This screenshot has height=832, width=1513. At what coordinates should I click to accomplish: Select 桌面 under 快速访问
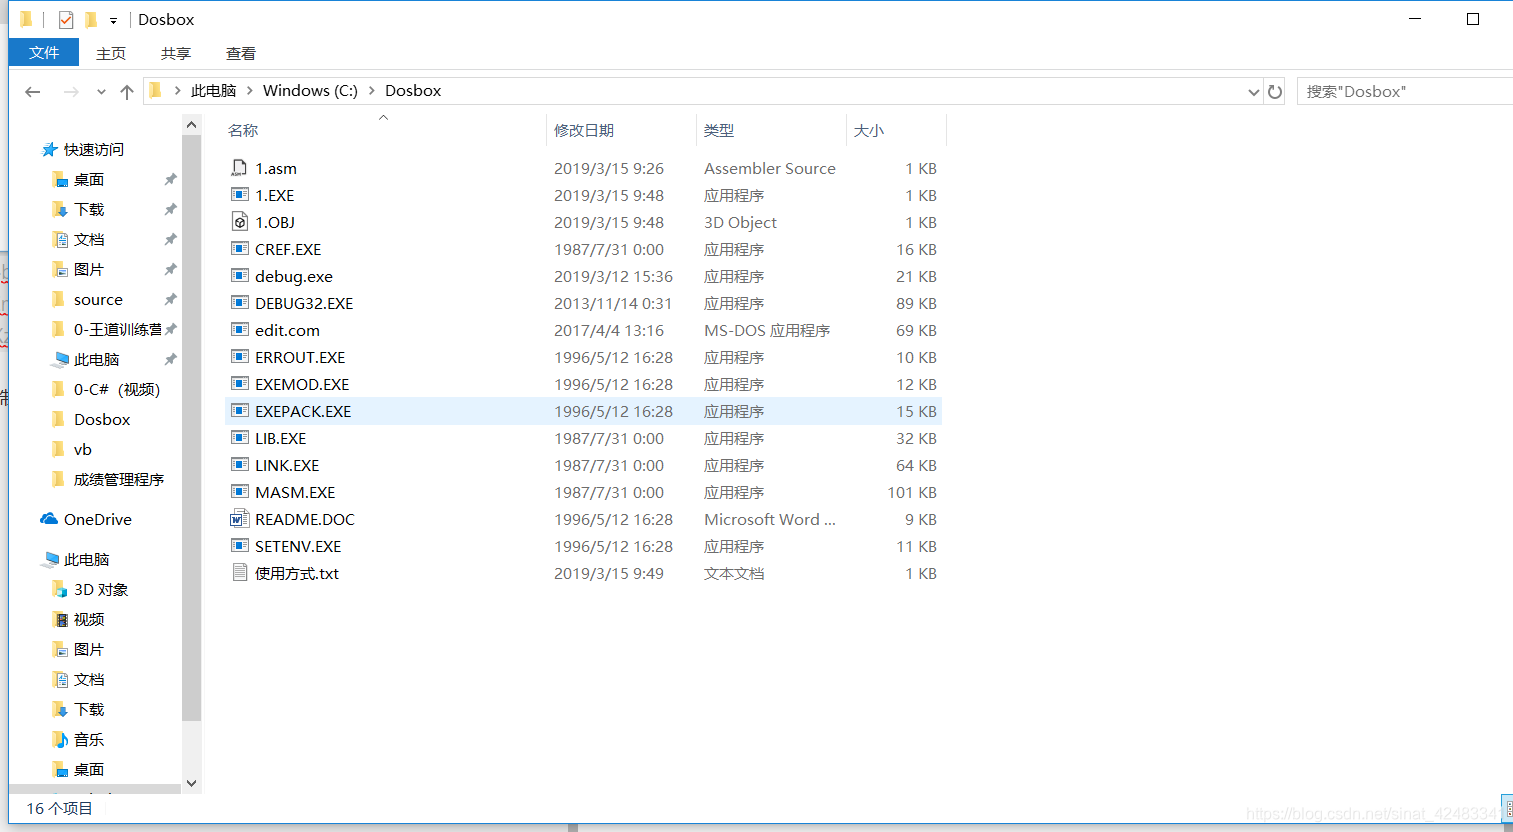(x=89, y=179)
